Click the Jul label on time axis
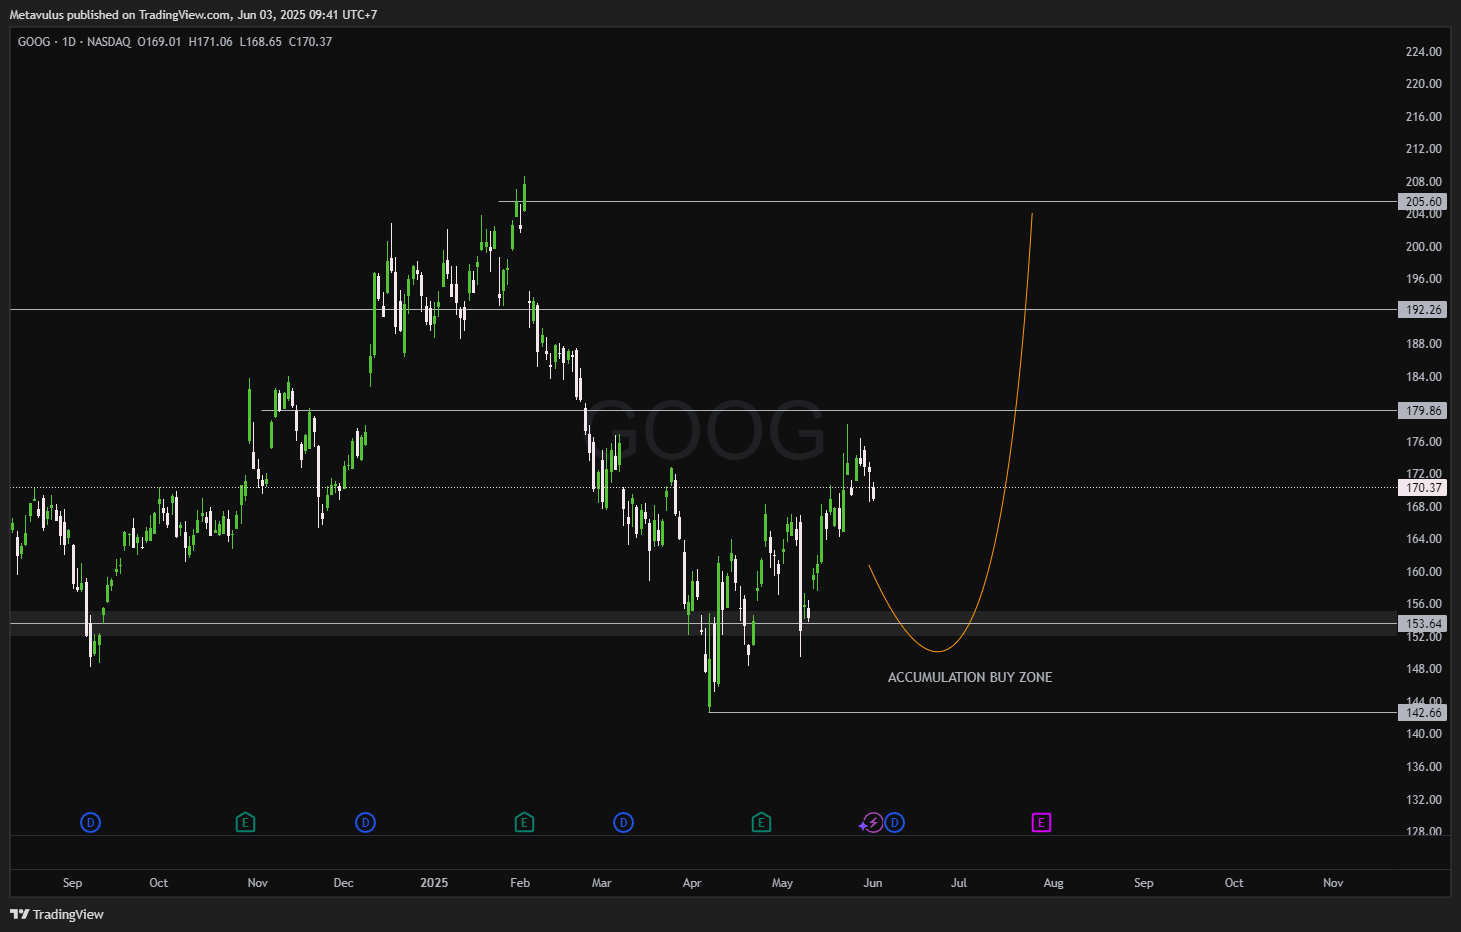 click(959, 883)
